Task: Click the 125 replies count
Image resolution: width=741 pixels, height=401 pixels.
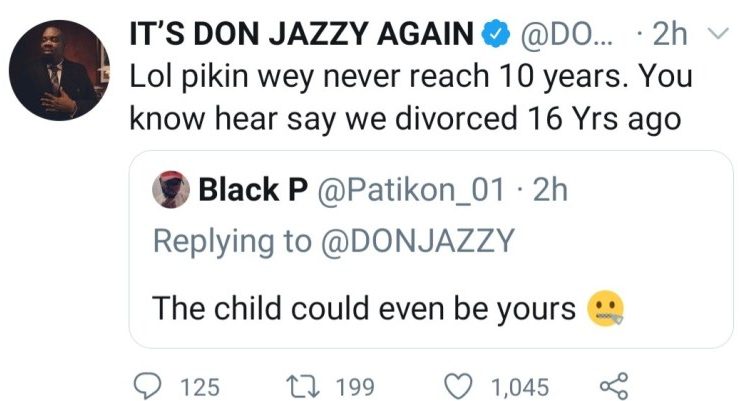Action: tap(201, 385)
